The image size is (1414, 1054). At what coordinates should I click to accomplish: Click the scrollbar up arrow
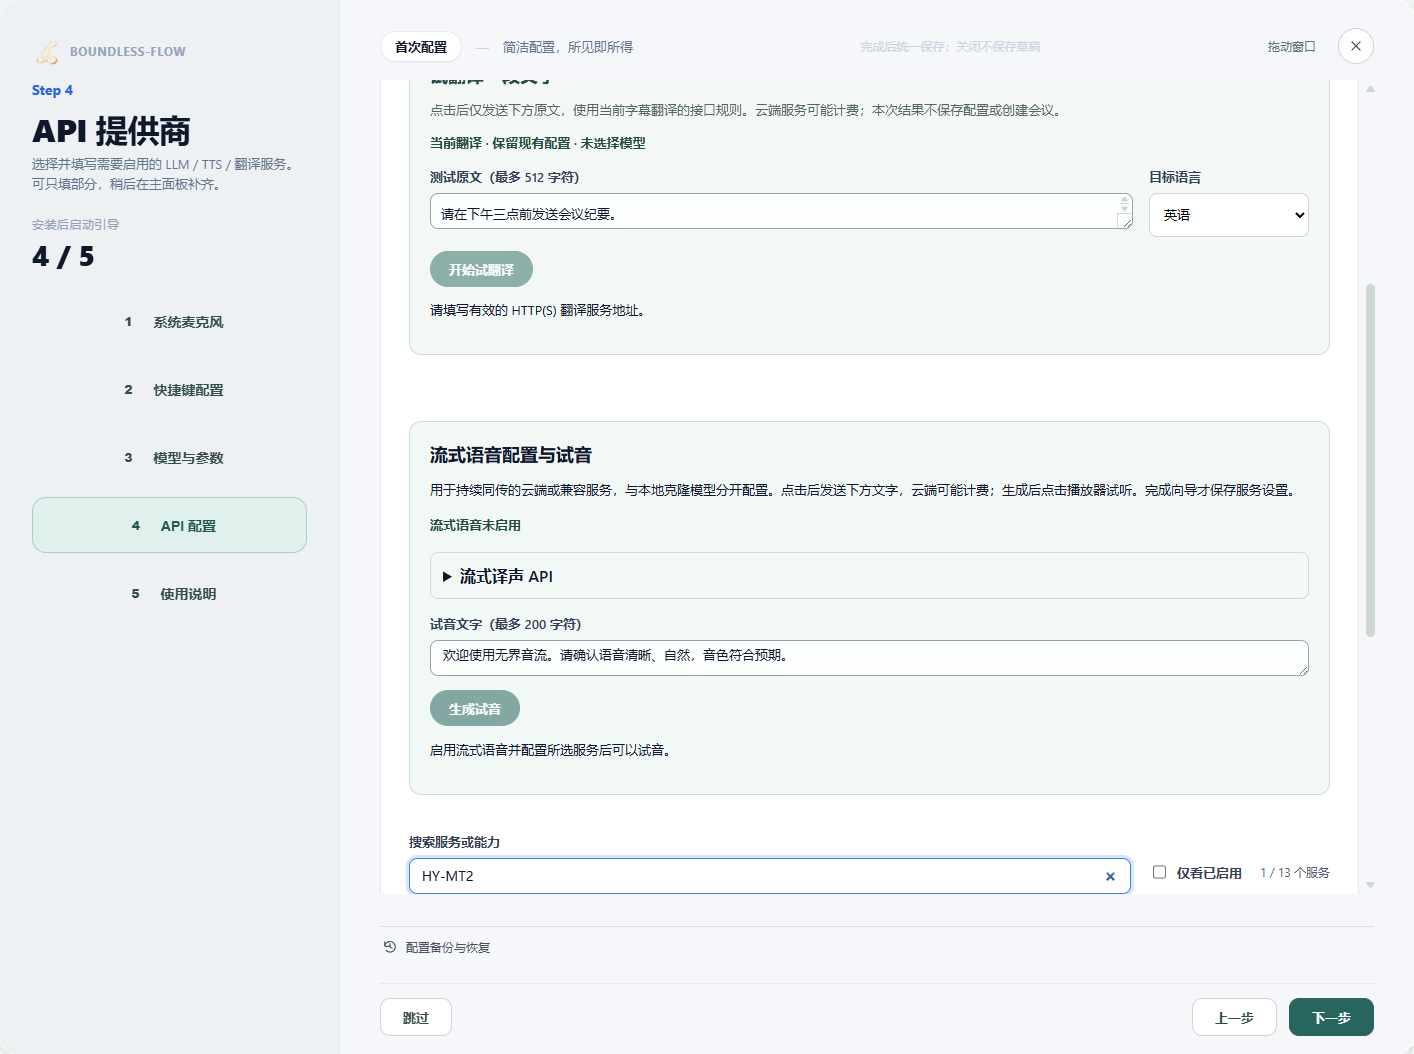click(x=1370, y=89)
